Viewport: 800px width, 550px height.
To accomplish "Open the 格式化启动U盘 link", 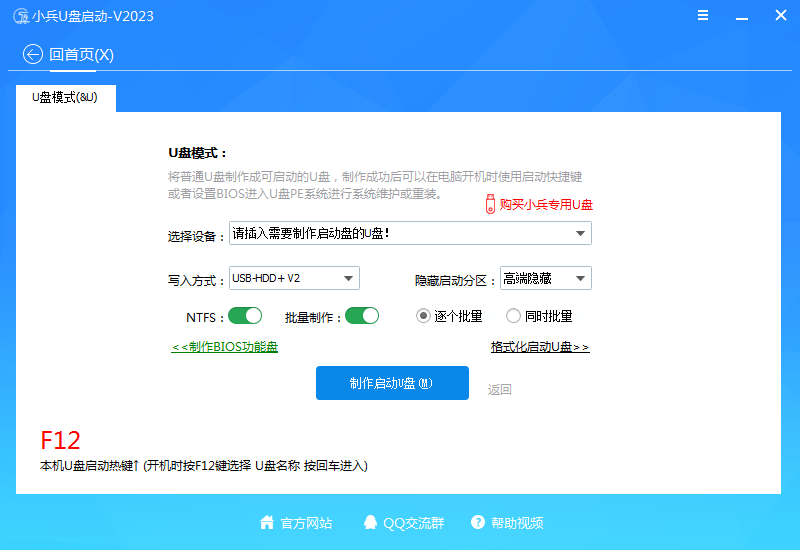I will (540, 347).
